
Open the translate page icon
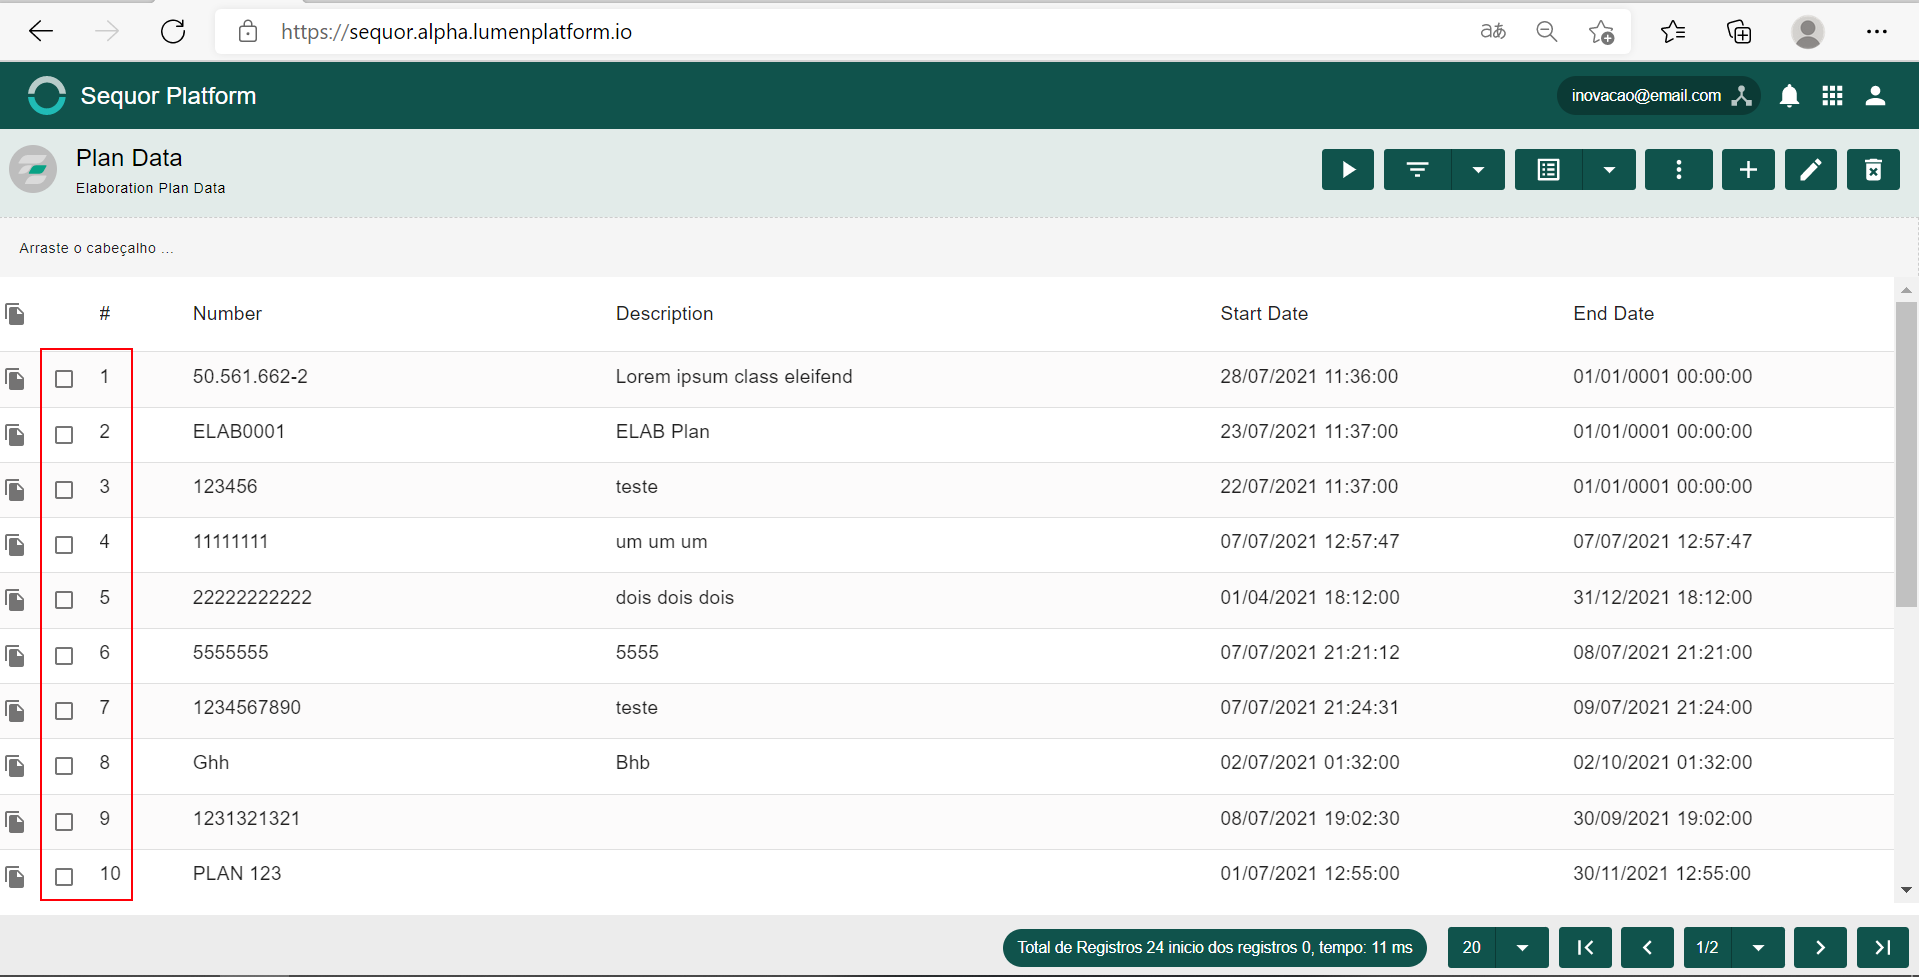1493,32
